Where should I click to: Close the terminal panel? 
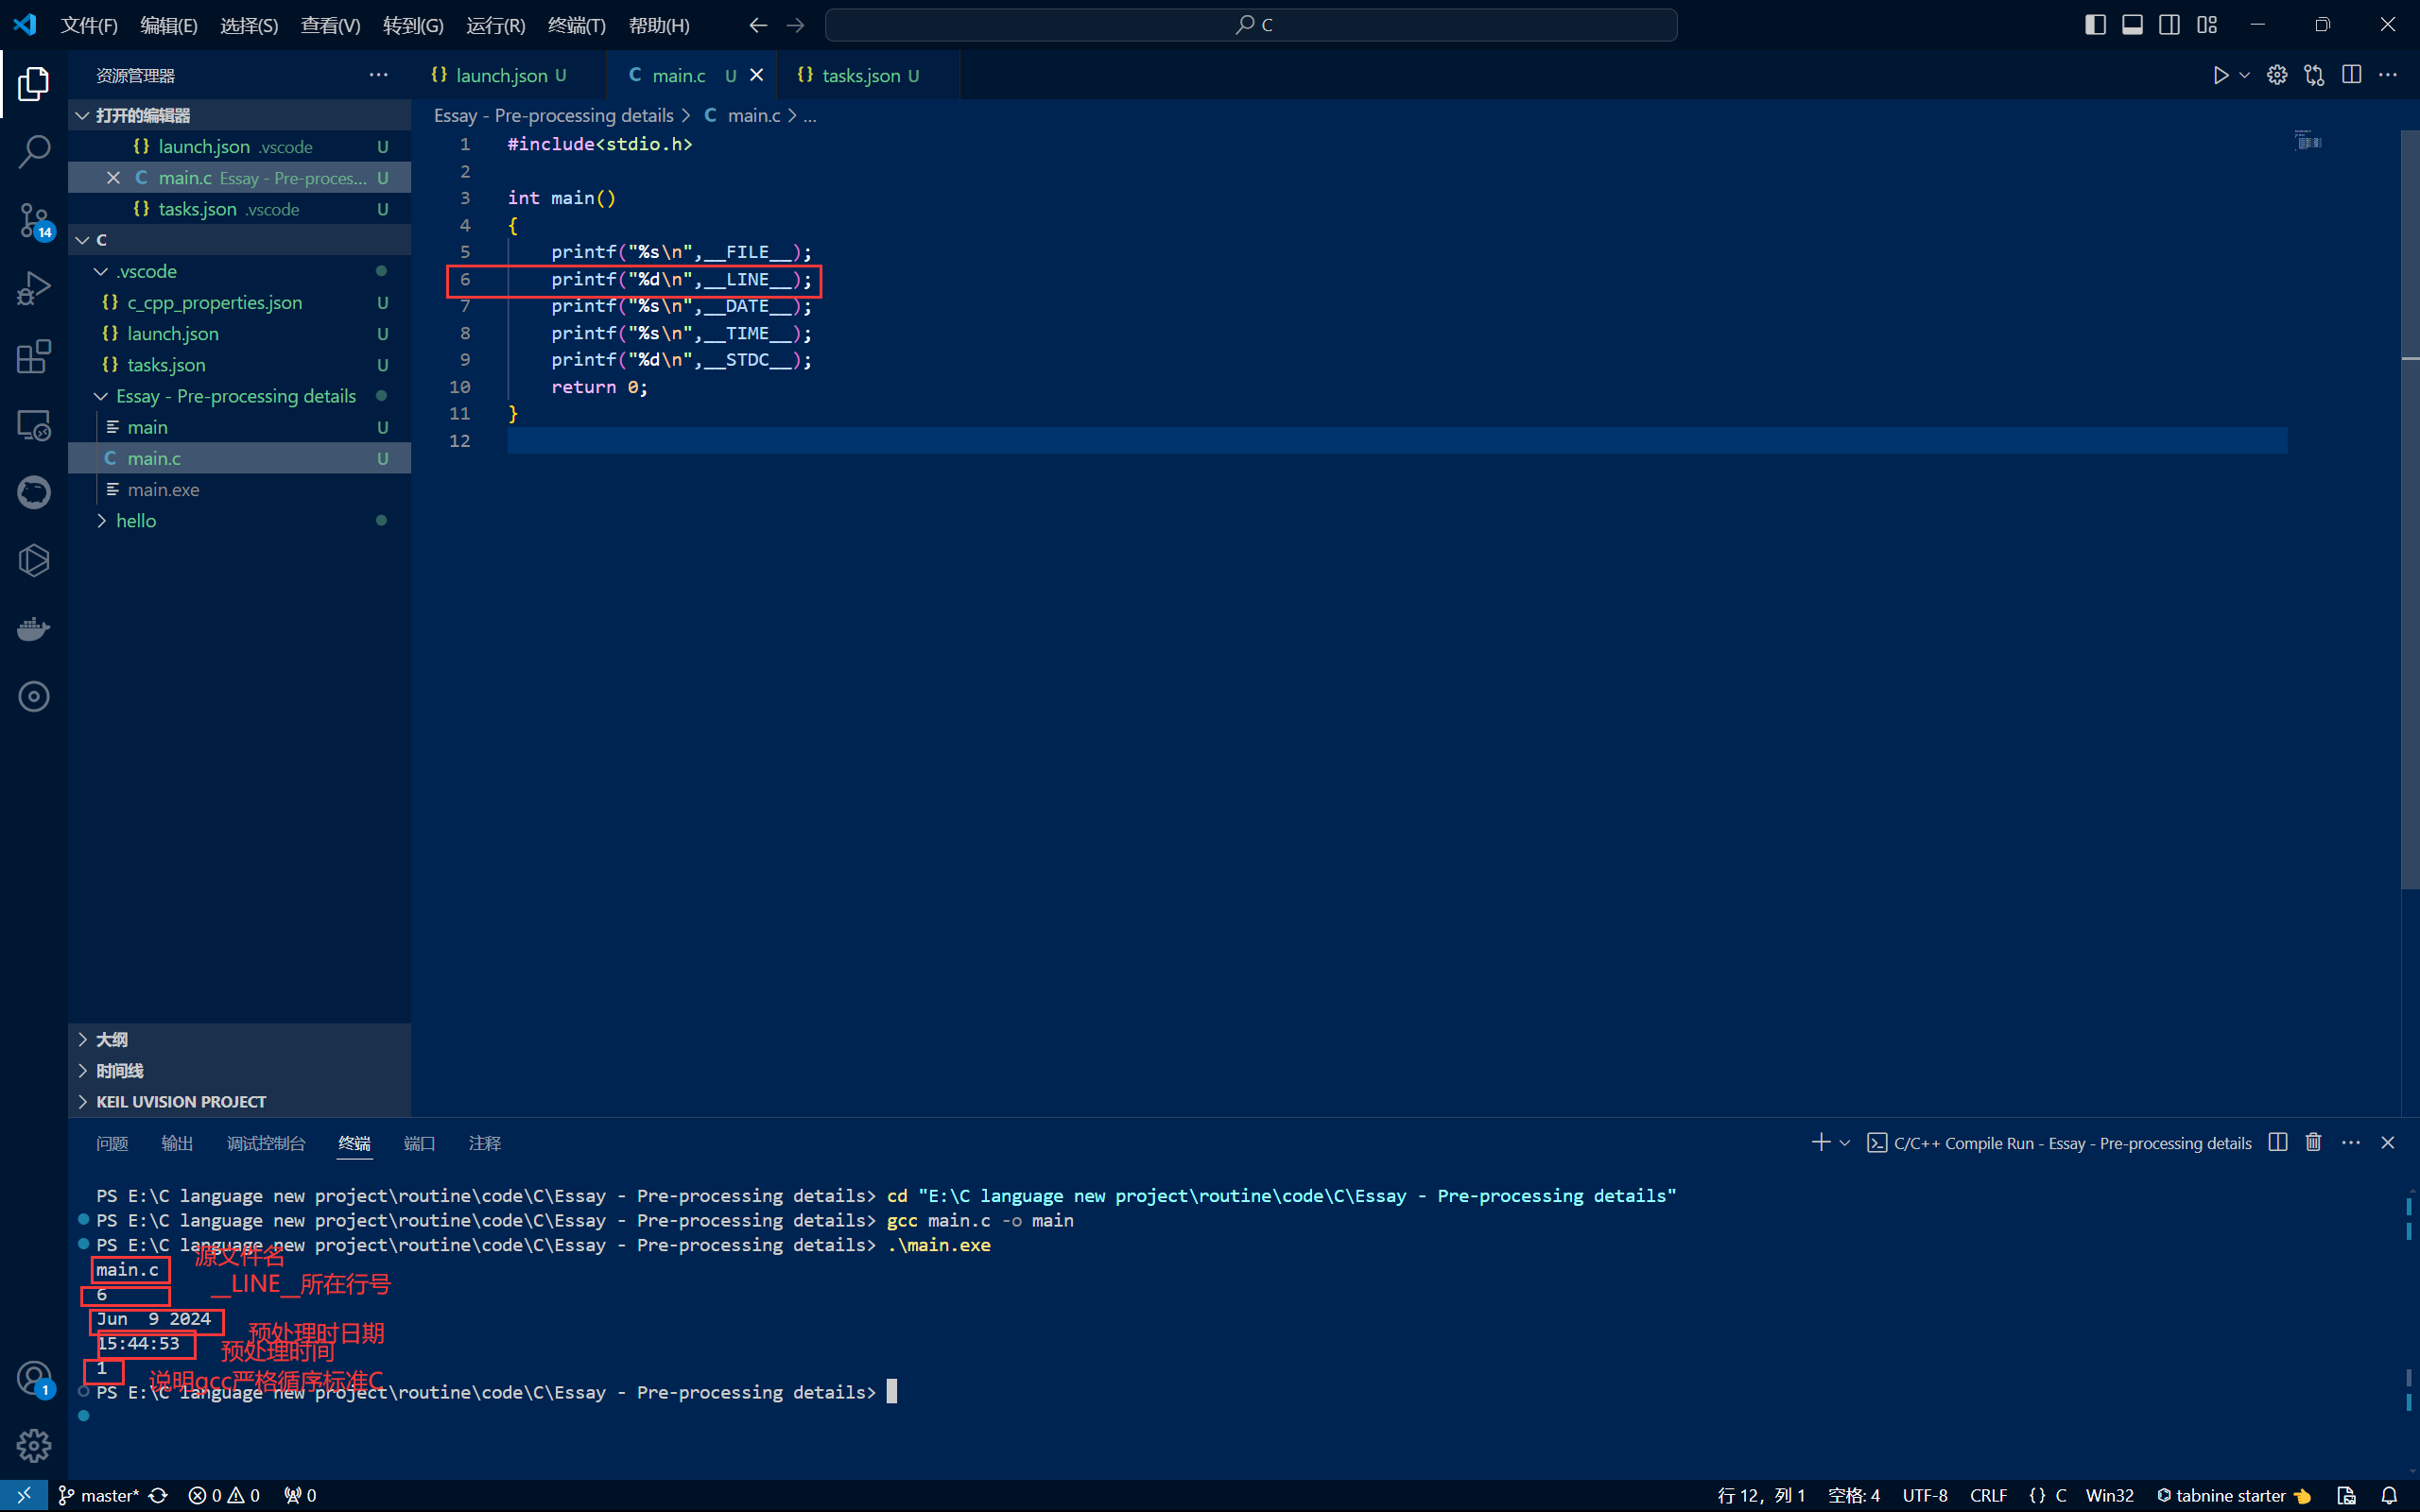2388,1142
